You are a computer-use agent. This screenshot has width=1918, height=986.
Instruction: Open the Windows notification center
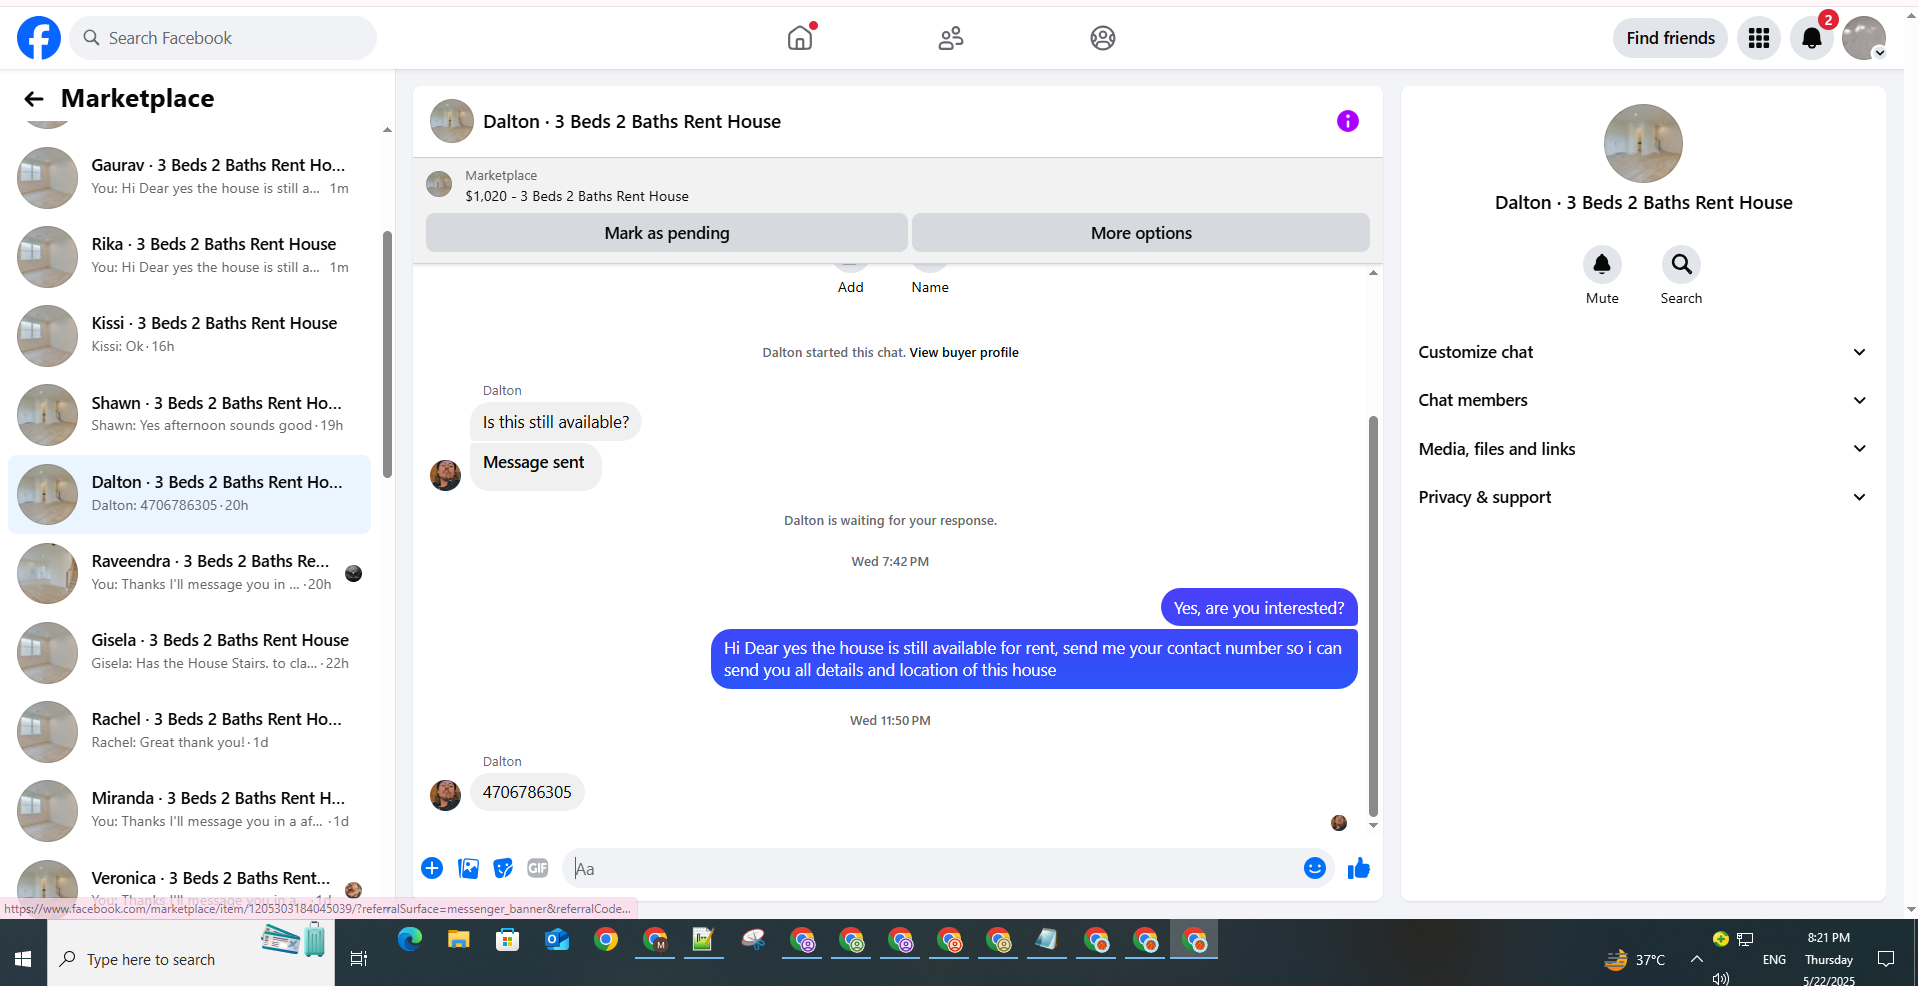(x=1886, y=959)
